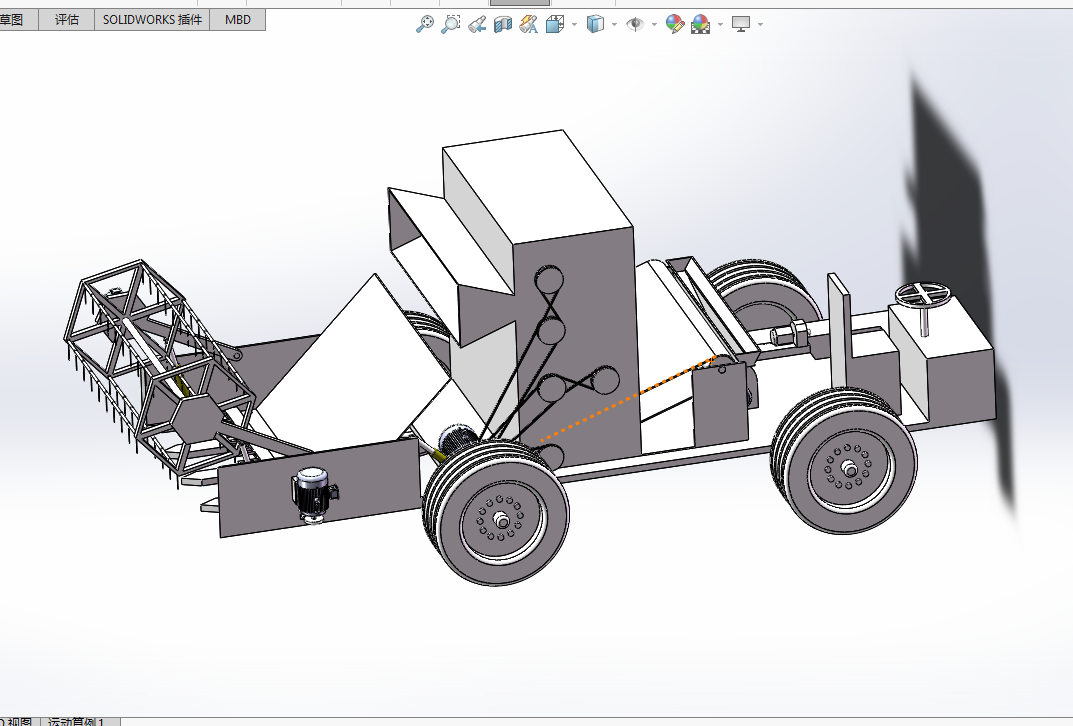This screenshot has width=1073, height=726.
Task: Open the Edit Appearance color ball
Action: (x=675, y=24)
